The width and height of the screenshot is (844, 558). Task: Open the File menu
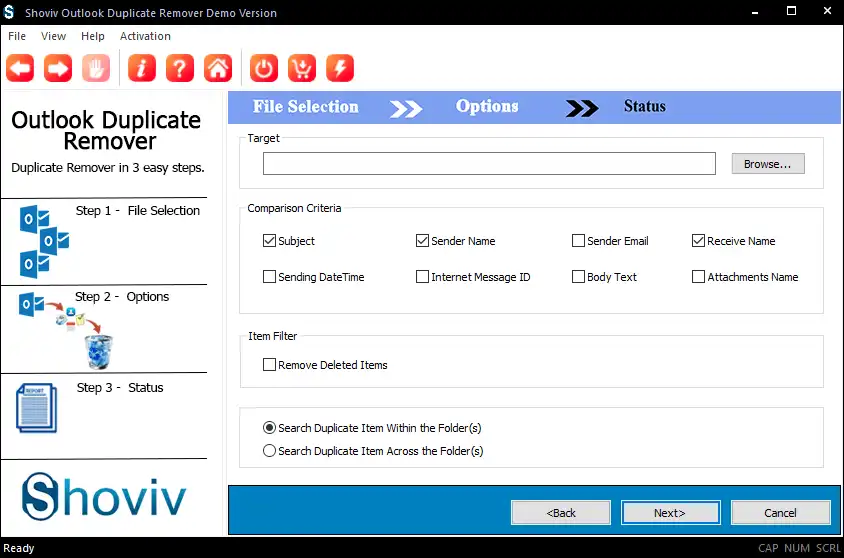[17, 36]
